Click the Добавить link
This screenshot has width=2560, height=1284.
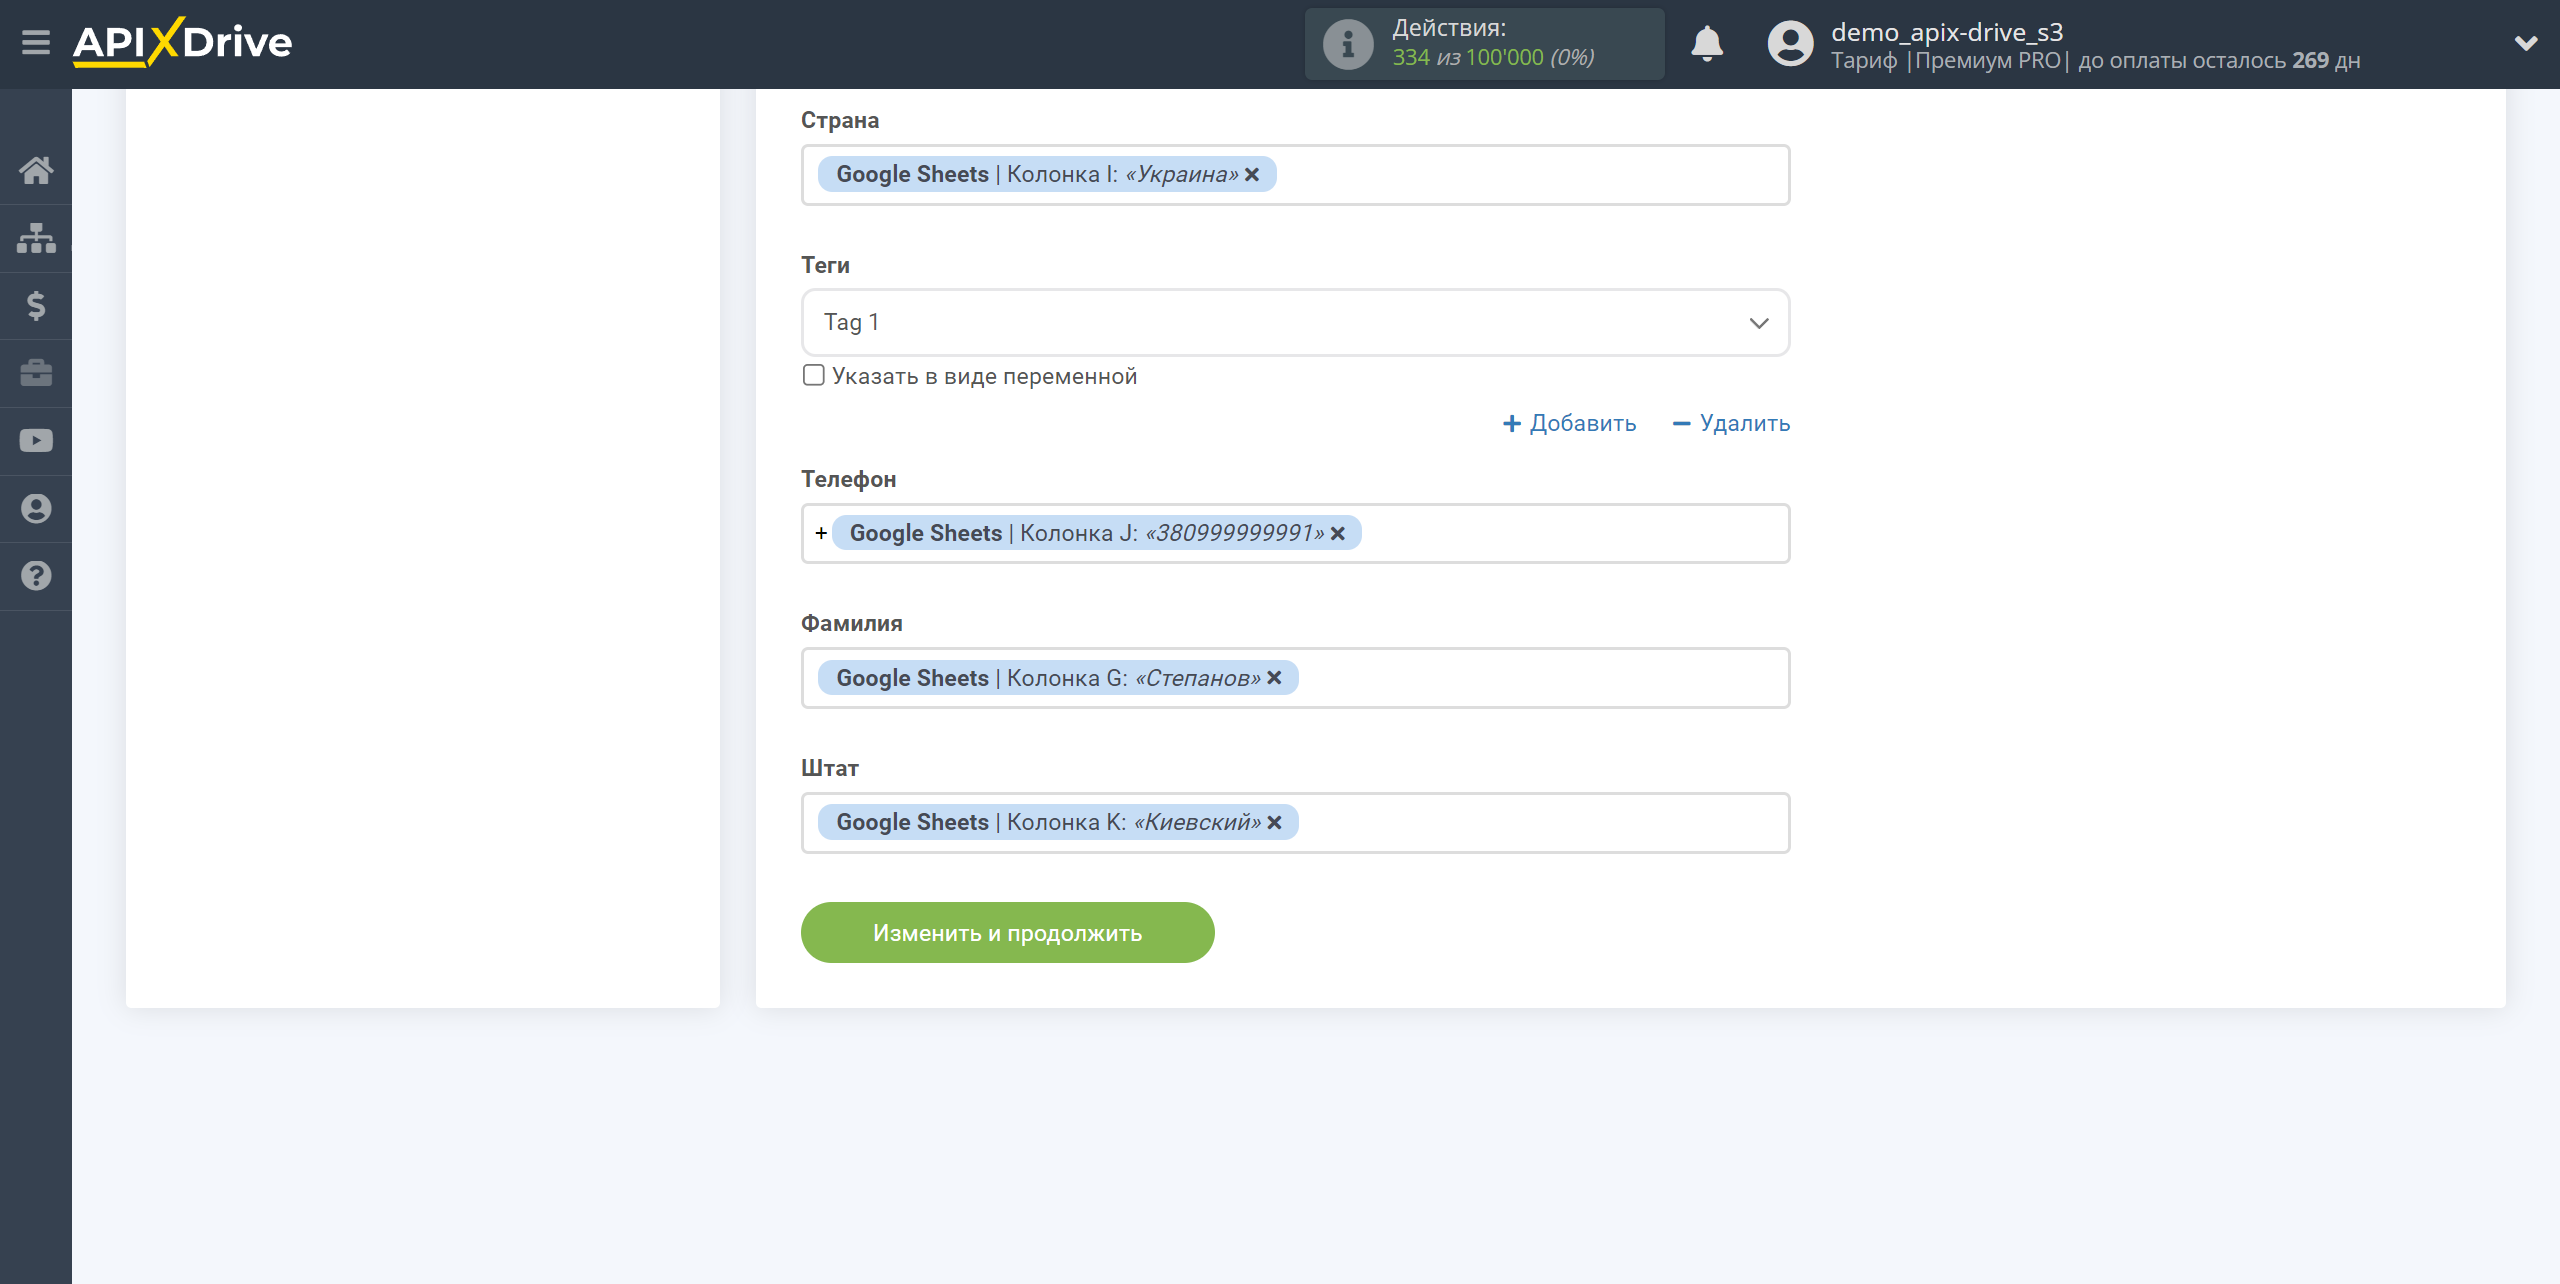(x=1570, y=423)
